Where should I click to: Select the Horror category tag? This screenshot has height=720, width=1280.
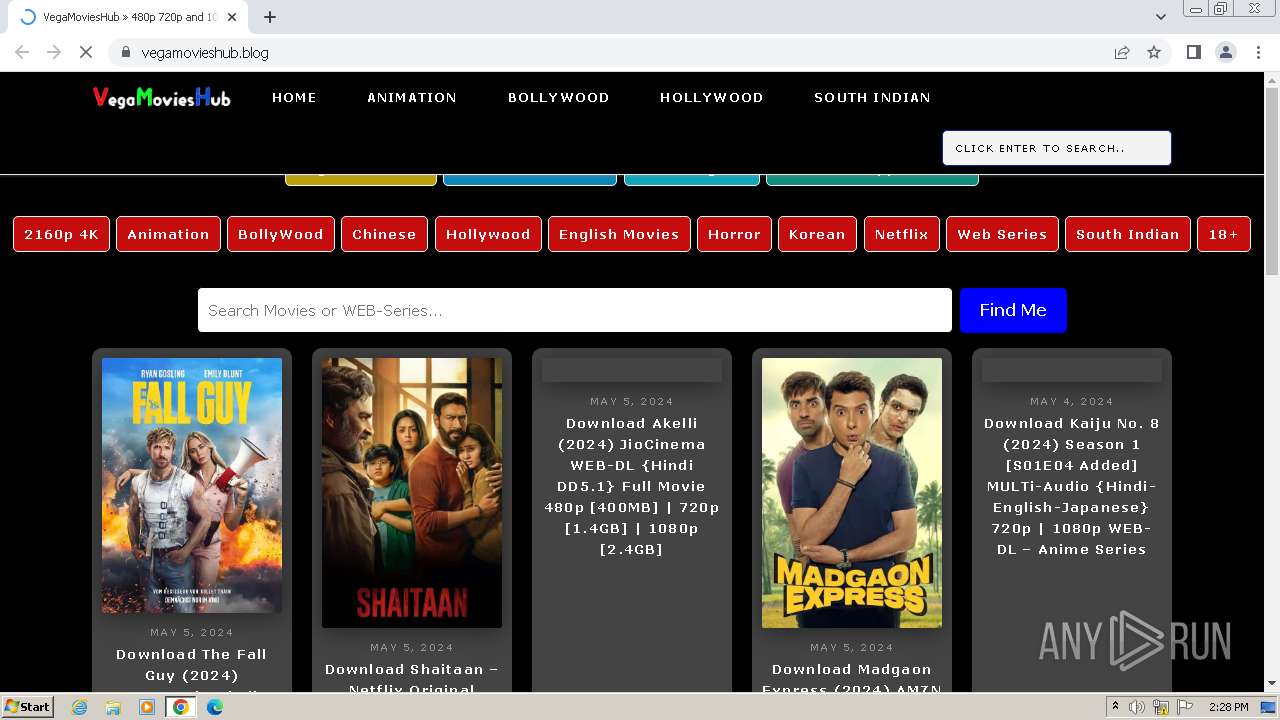[x=734, y=234]
